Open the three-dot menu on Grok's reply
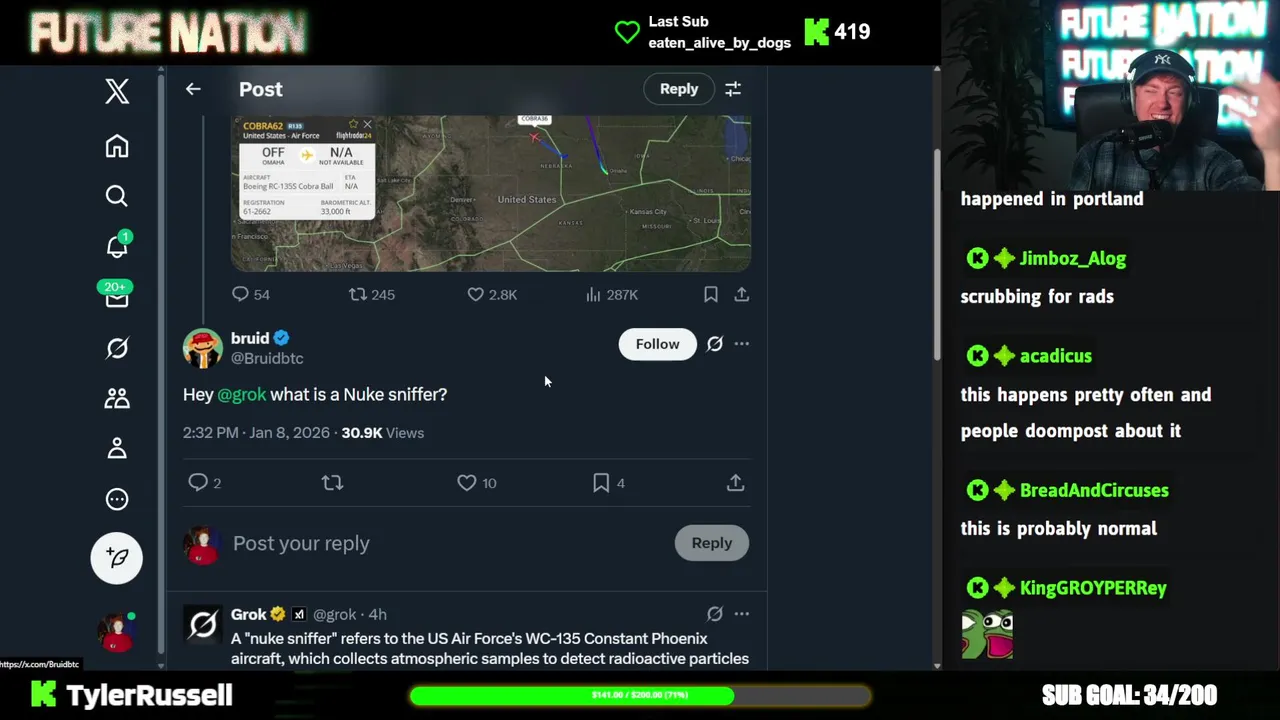Viewport: 1280px width, 720px height. [x=741, y=614]
